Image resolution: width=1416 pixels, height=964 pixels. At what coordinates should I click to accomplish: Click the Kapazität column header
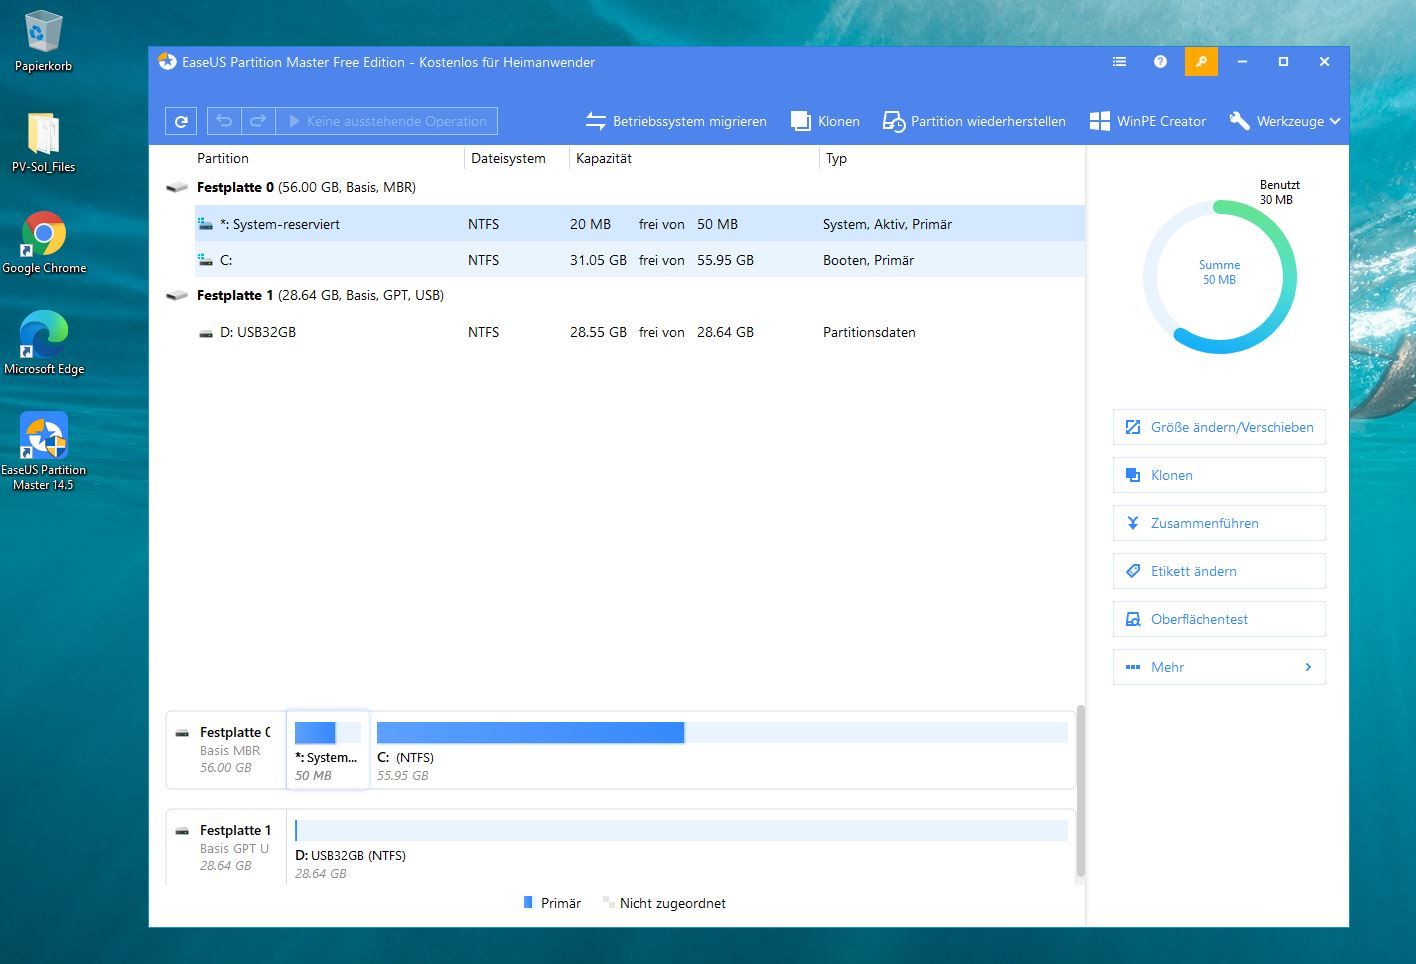pos(604,158)
